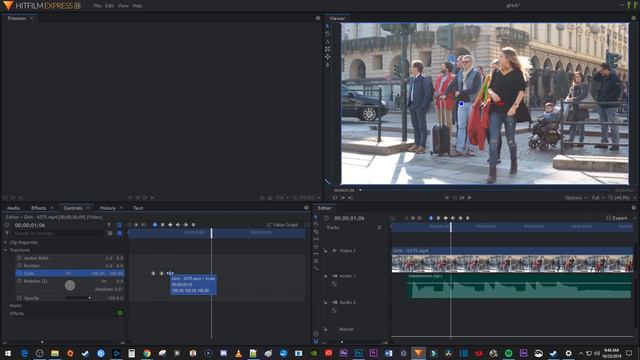Click the first Scale keyframe in Controls timeline
The image size is (640, 360).
pyautogui.click(x=153, y=273)
